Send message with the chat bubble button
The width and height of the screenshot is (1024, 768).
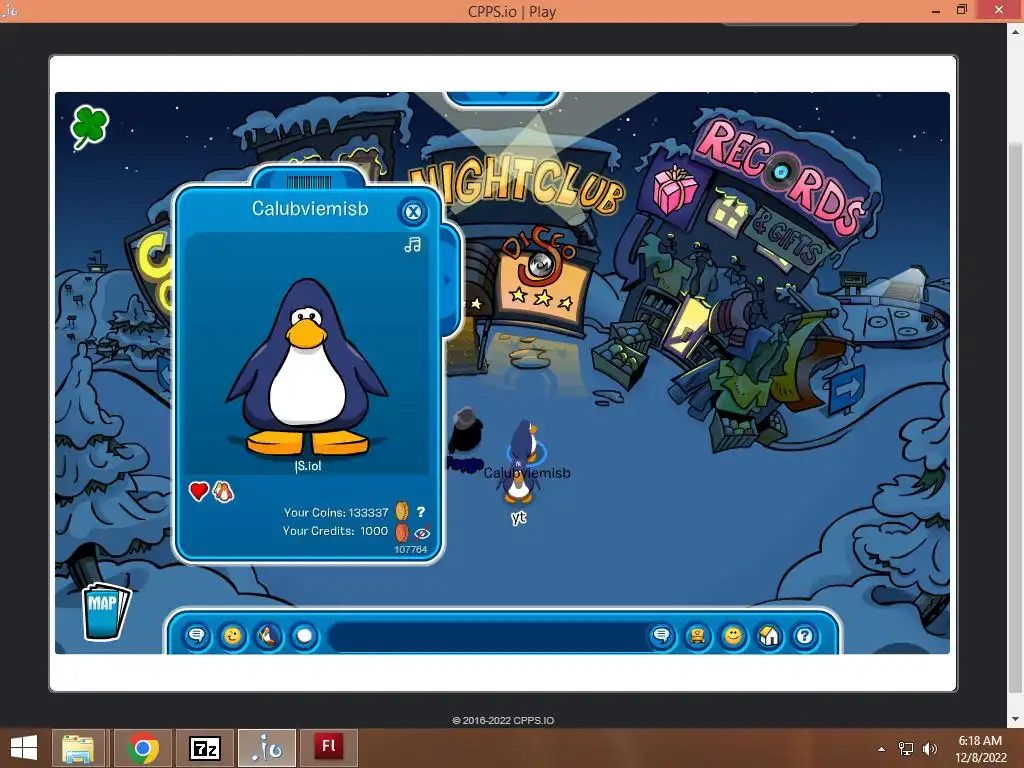click(662, 635)
